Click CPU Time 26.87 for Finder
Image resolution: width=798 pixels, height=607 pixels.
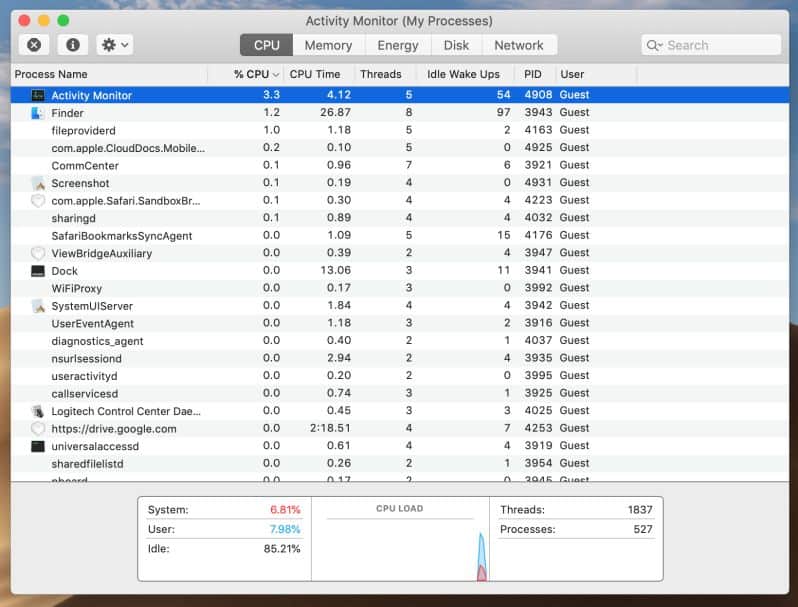pyautogui.click(x=335, y=112)
